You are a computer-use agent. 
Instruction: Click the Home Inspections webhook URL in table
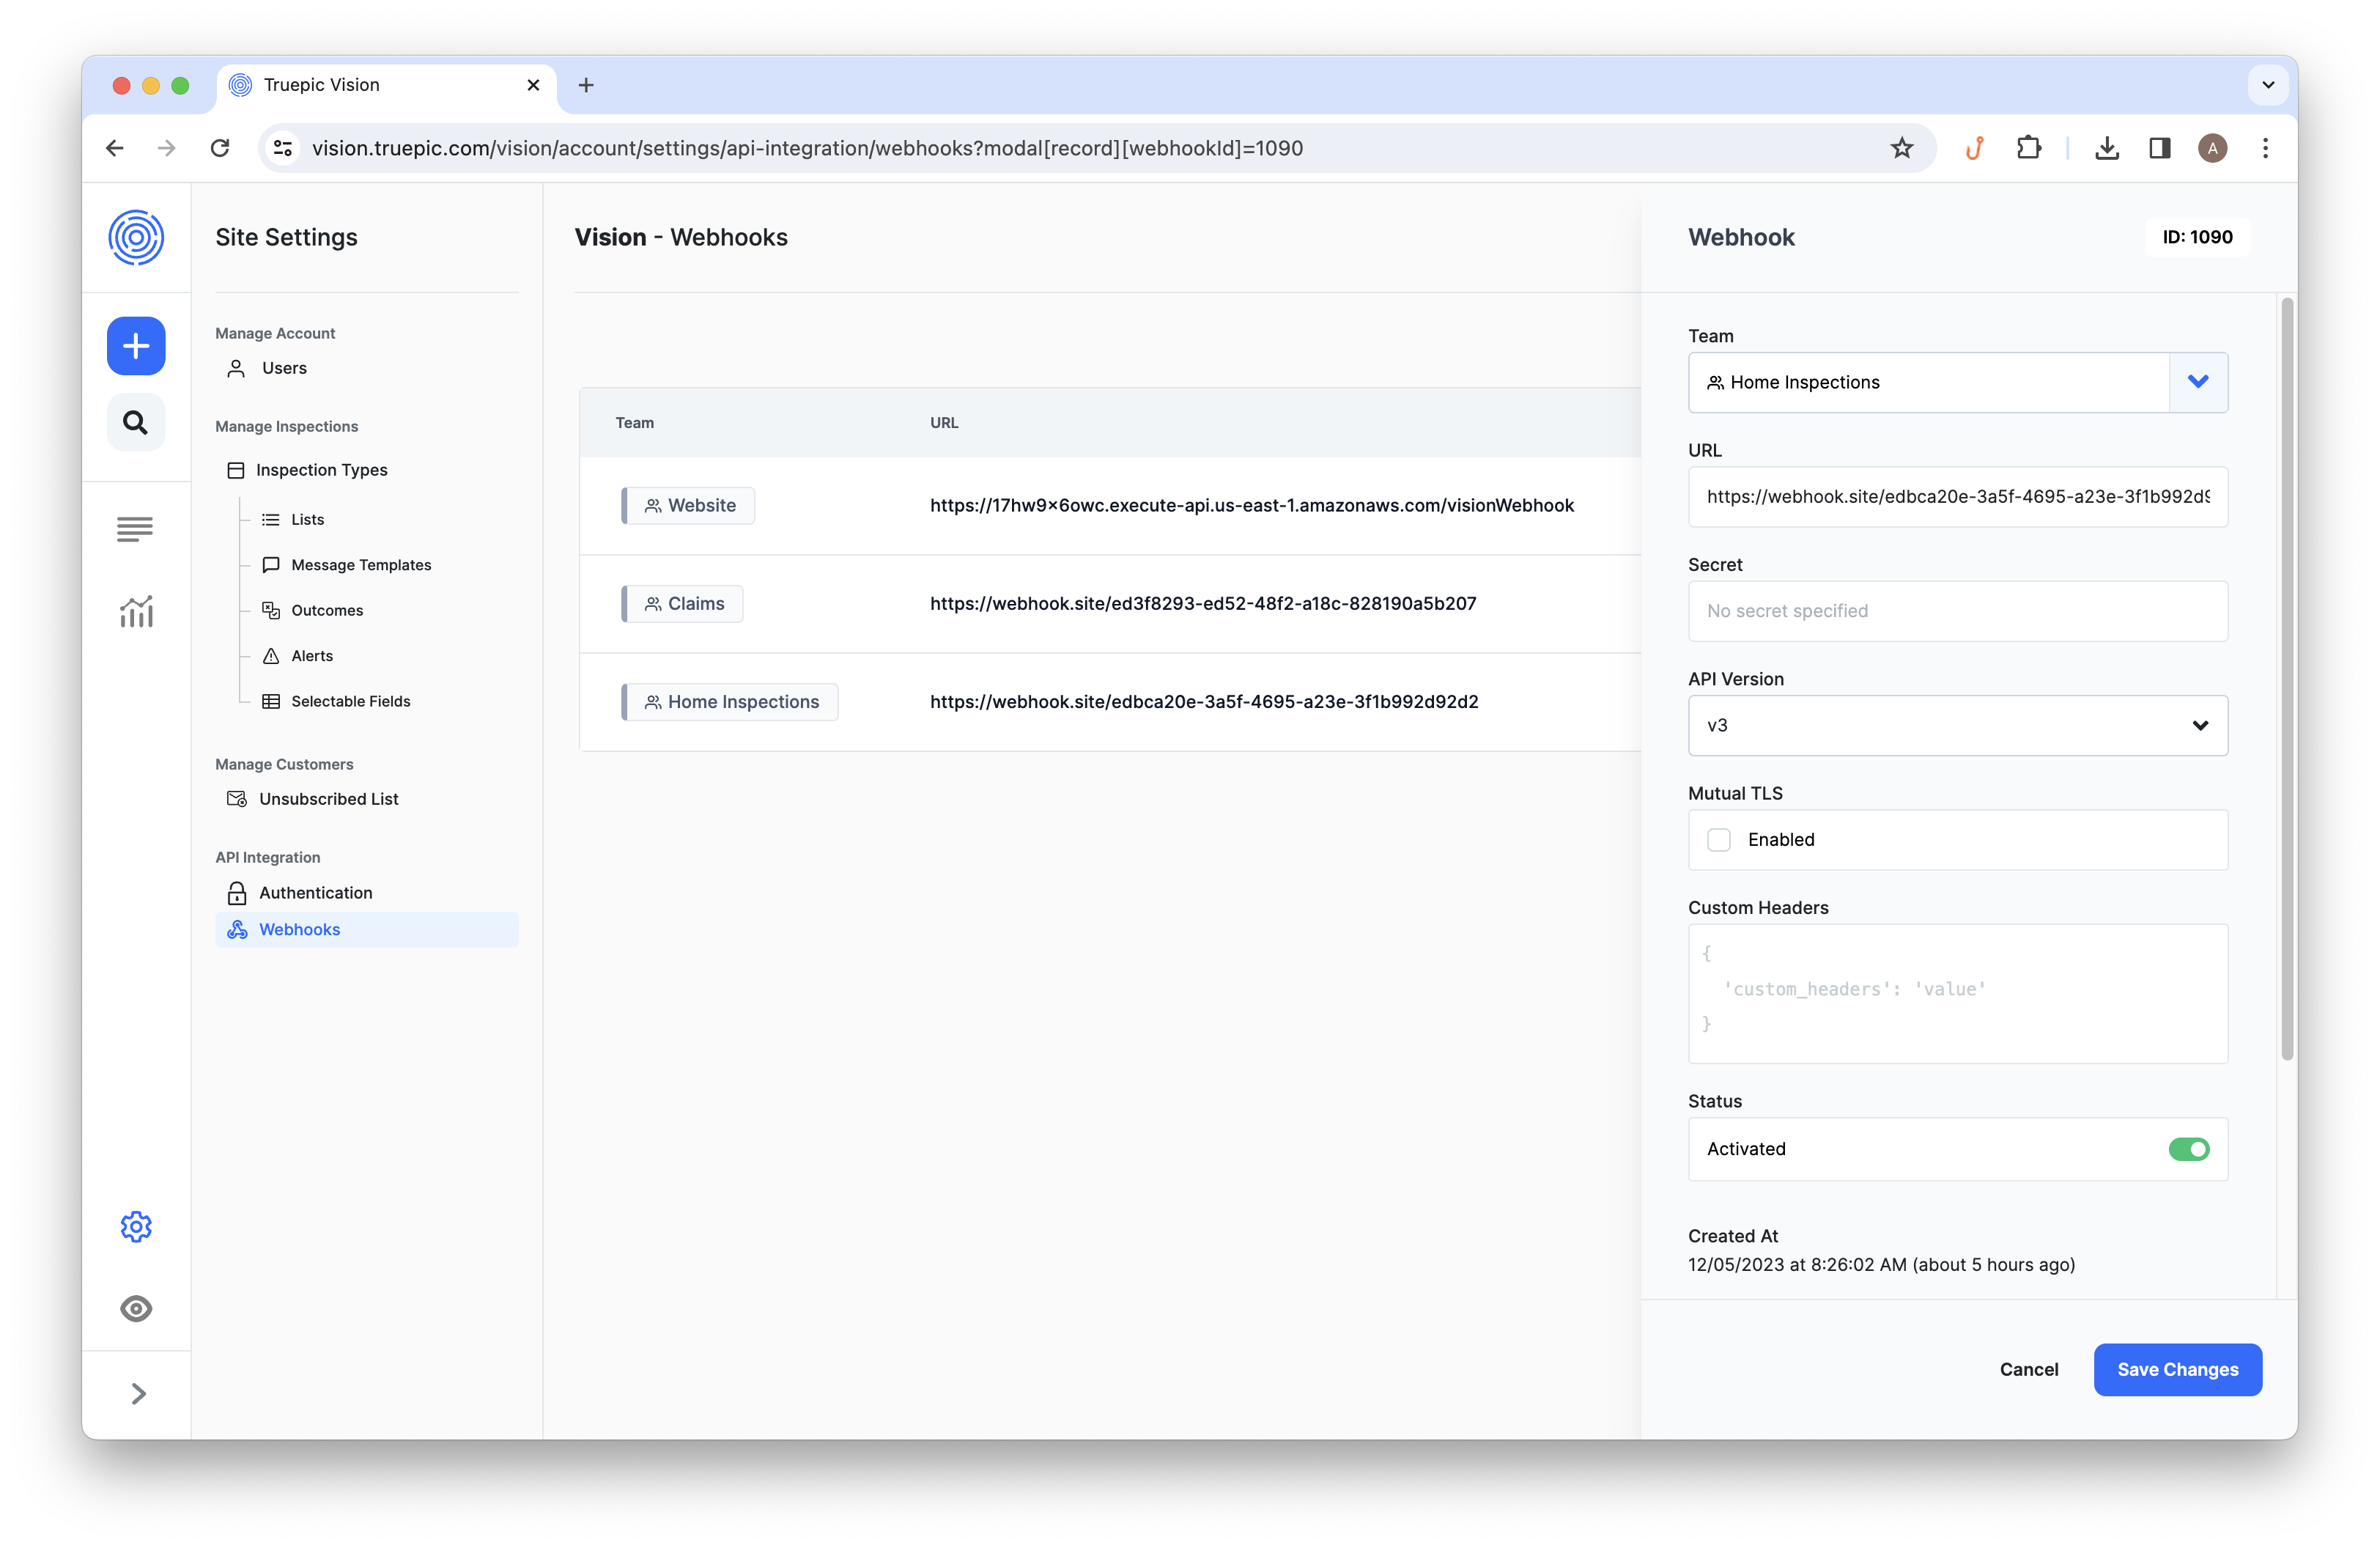[1204, 702]
